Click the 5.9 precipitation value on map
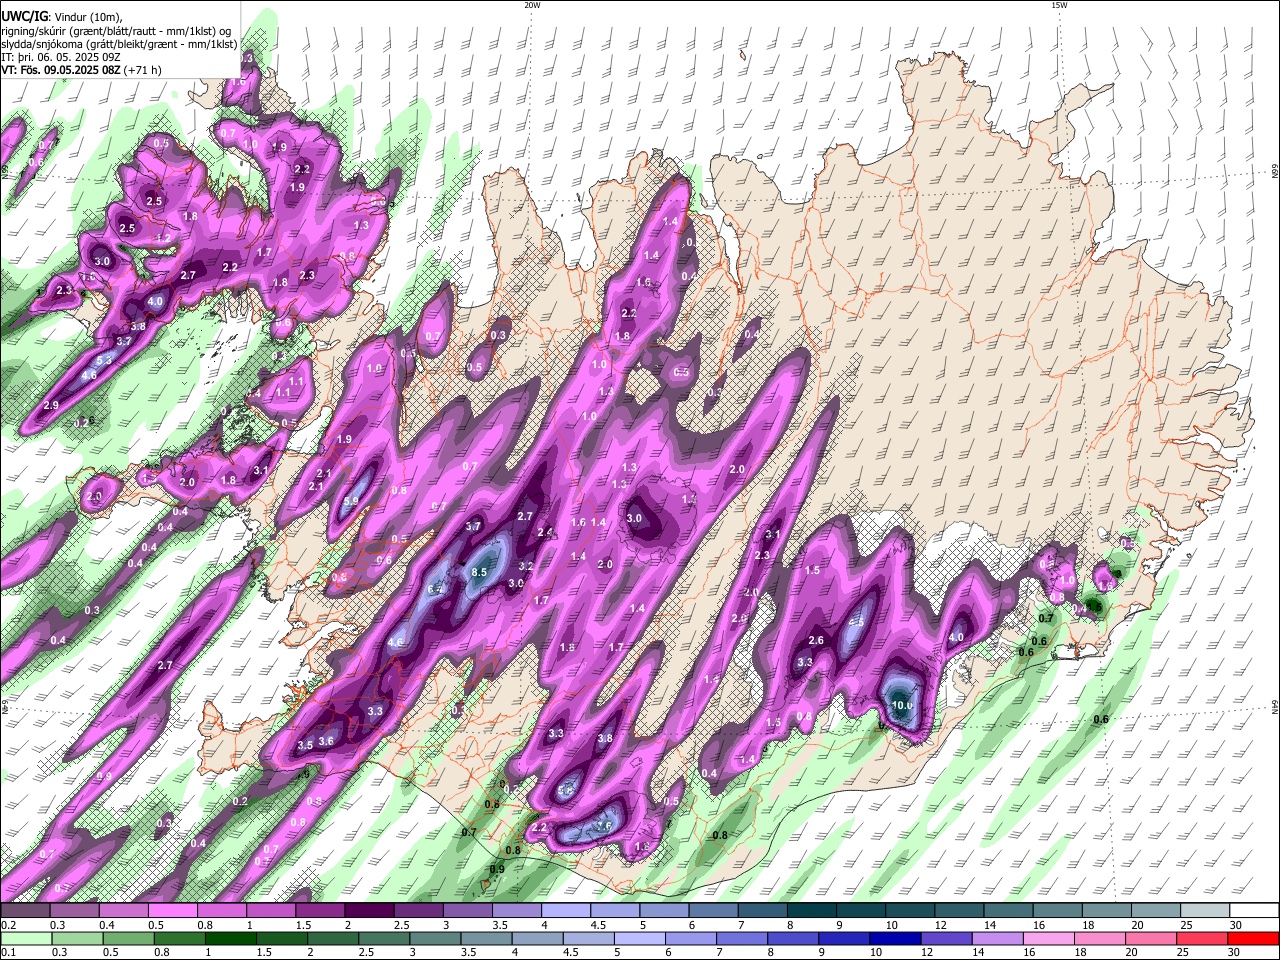This screenshot has width=1280, height=960. (x=351, y=502)
